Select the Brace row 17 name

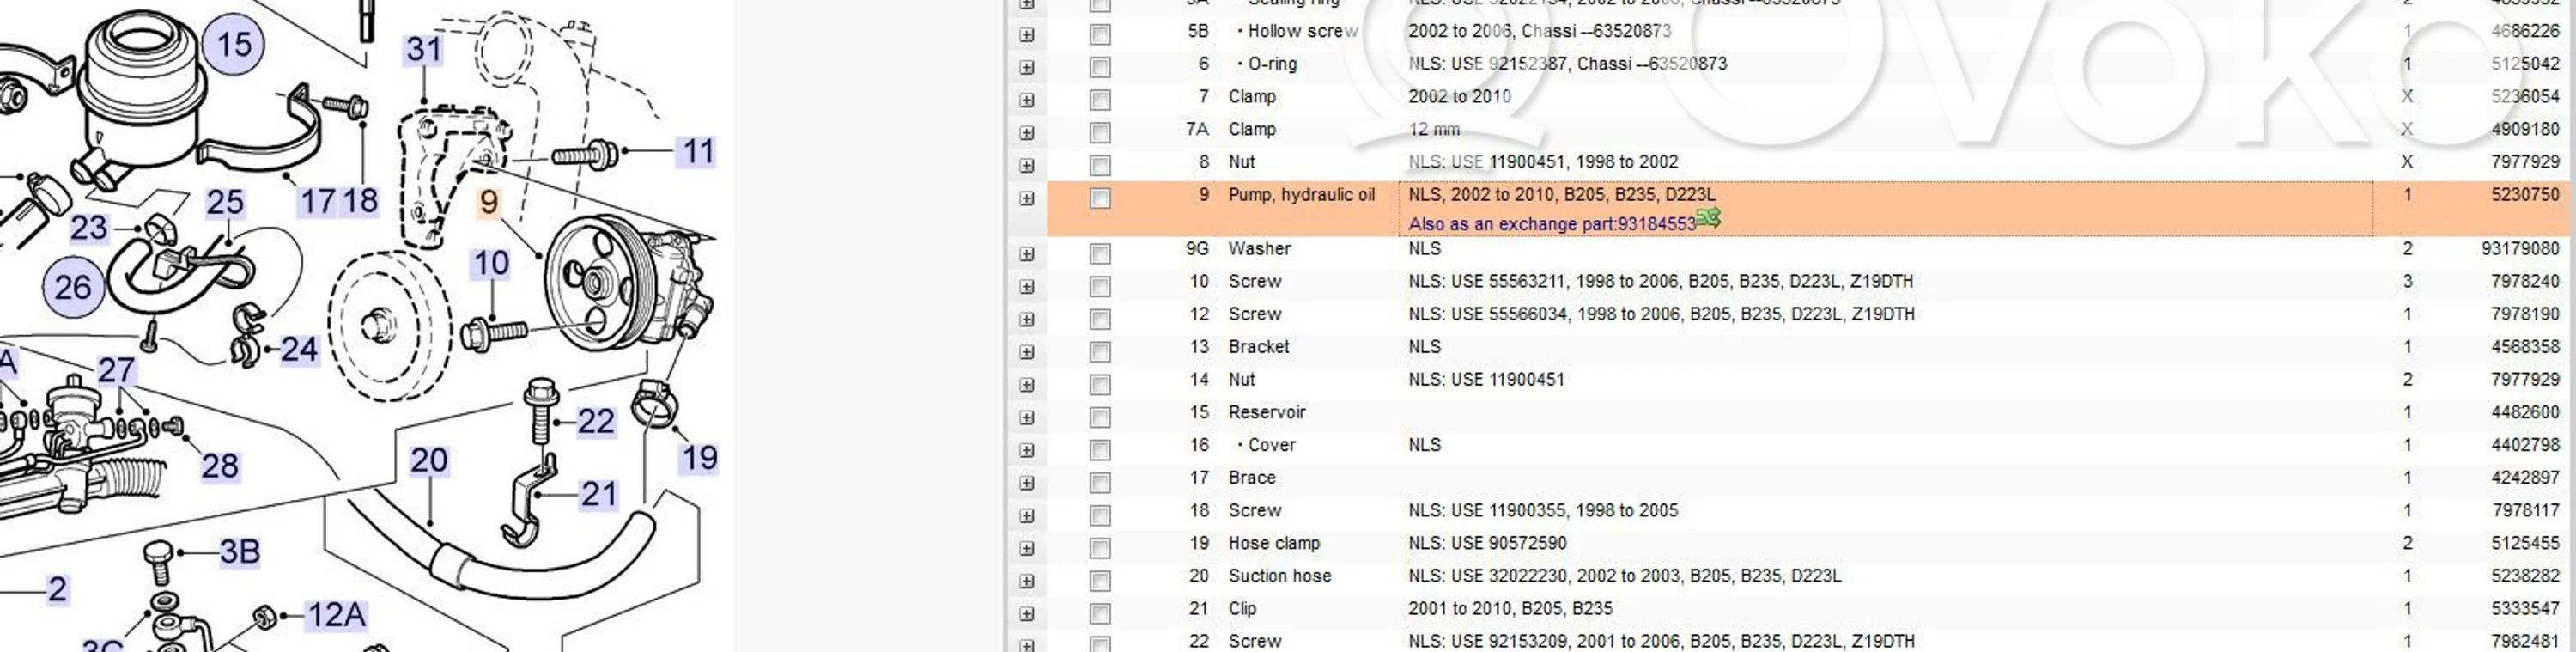[1251, 478]
